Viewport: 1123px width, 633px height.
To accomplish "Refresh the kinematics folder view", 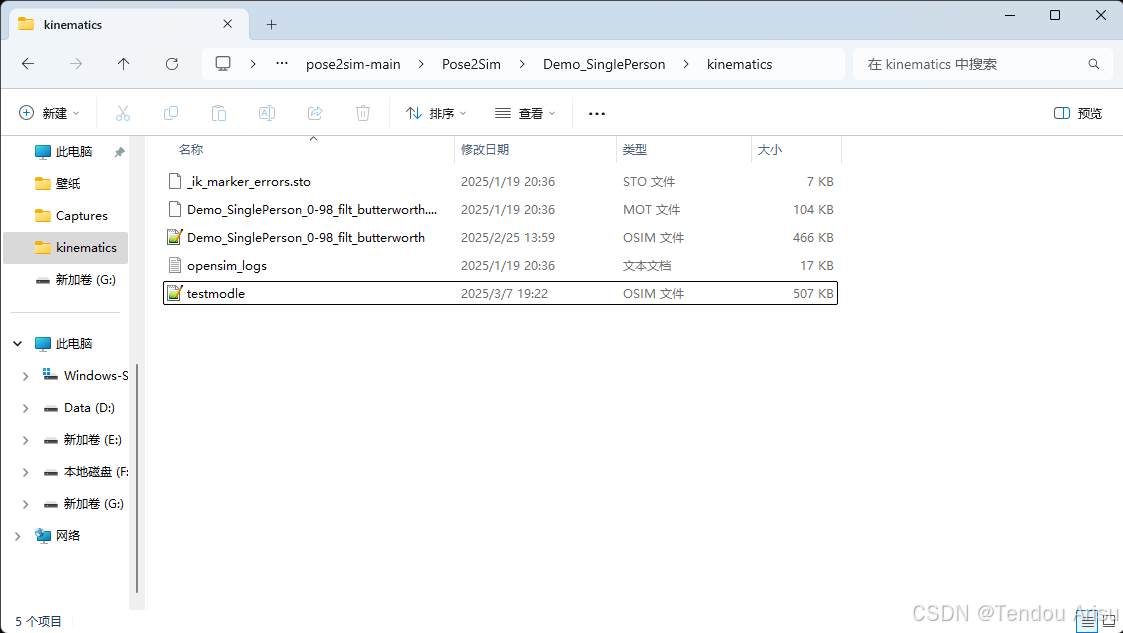I will (172, 64).
